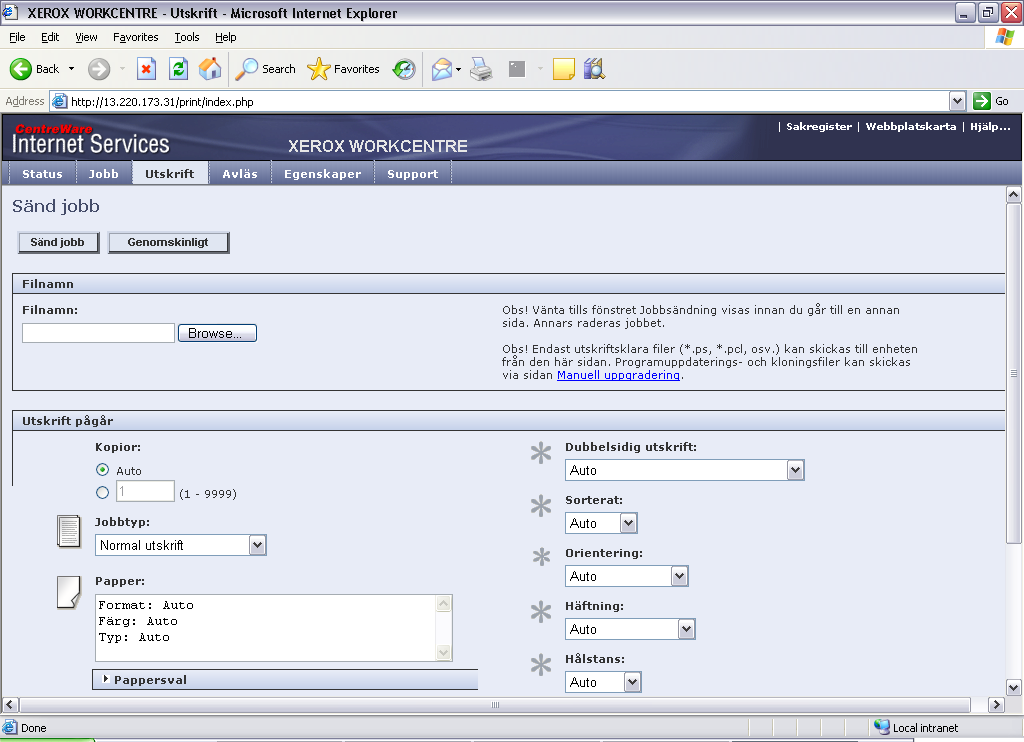1024x742 pixels.
Task: Click the page icon in the address bar
Action: [x=59, y=101]
